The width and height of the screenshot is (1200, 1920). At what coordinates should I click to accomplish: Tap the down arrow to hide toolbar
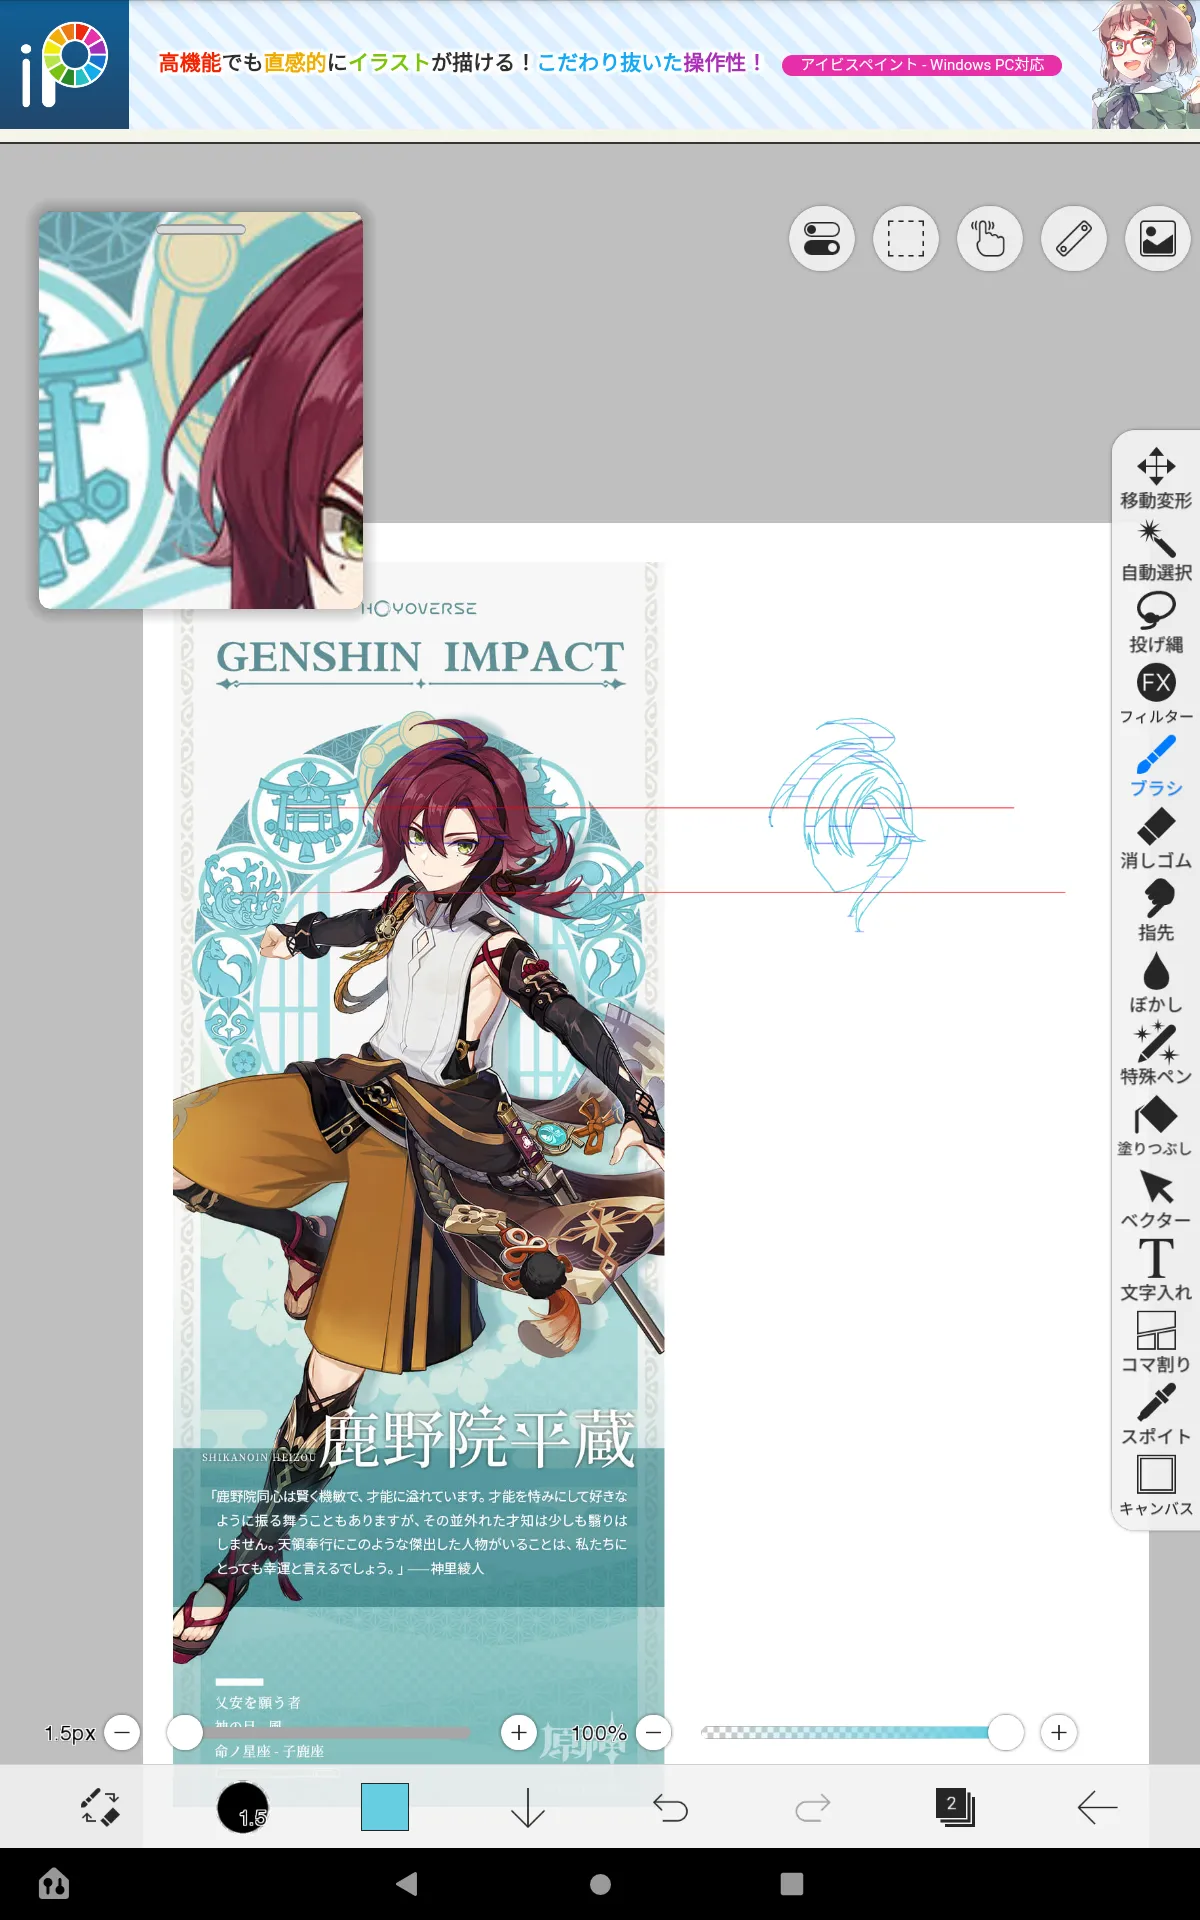[528, 1807]
